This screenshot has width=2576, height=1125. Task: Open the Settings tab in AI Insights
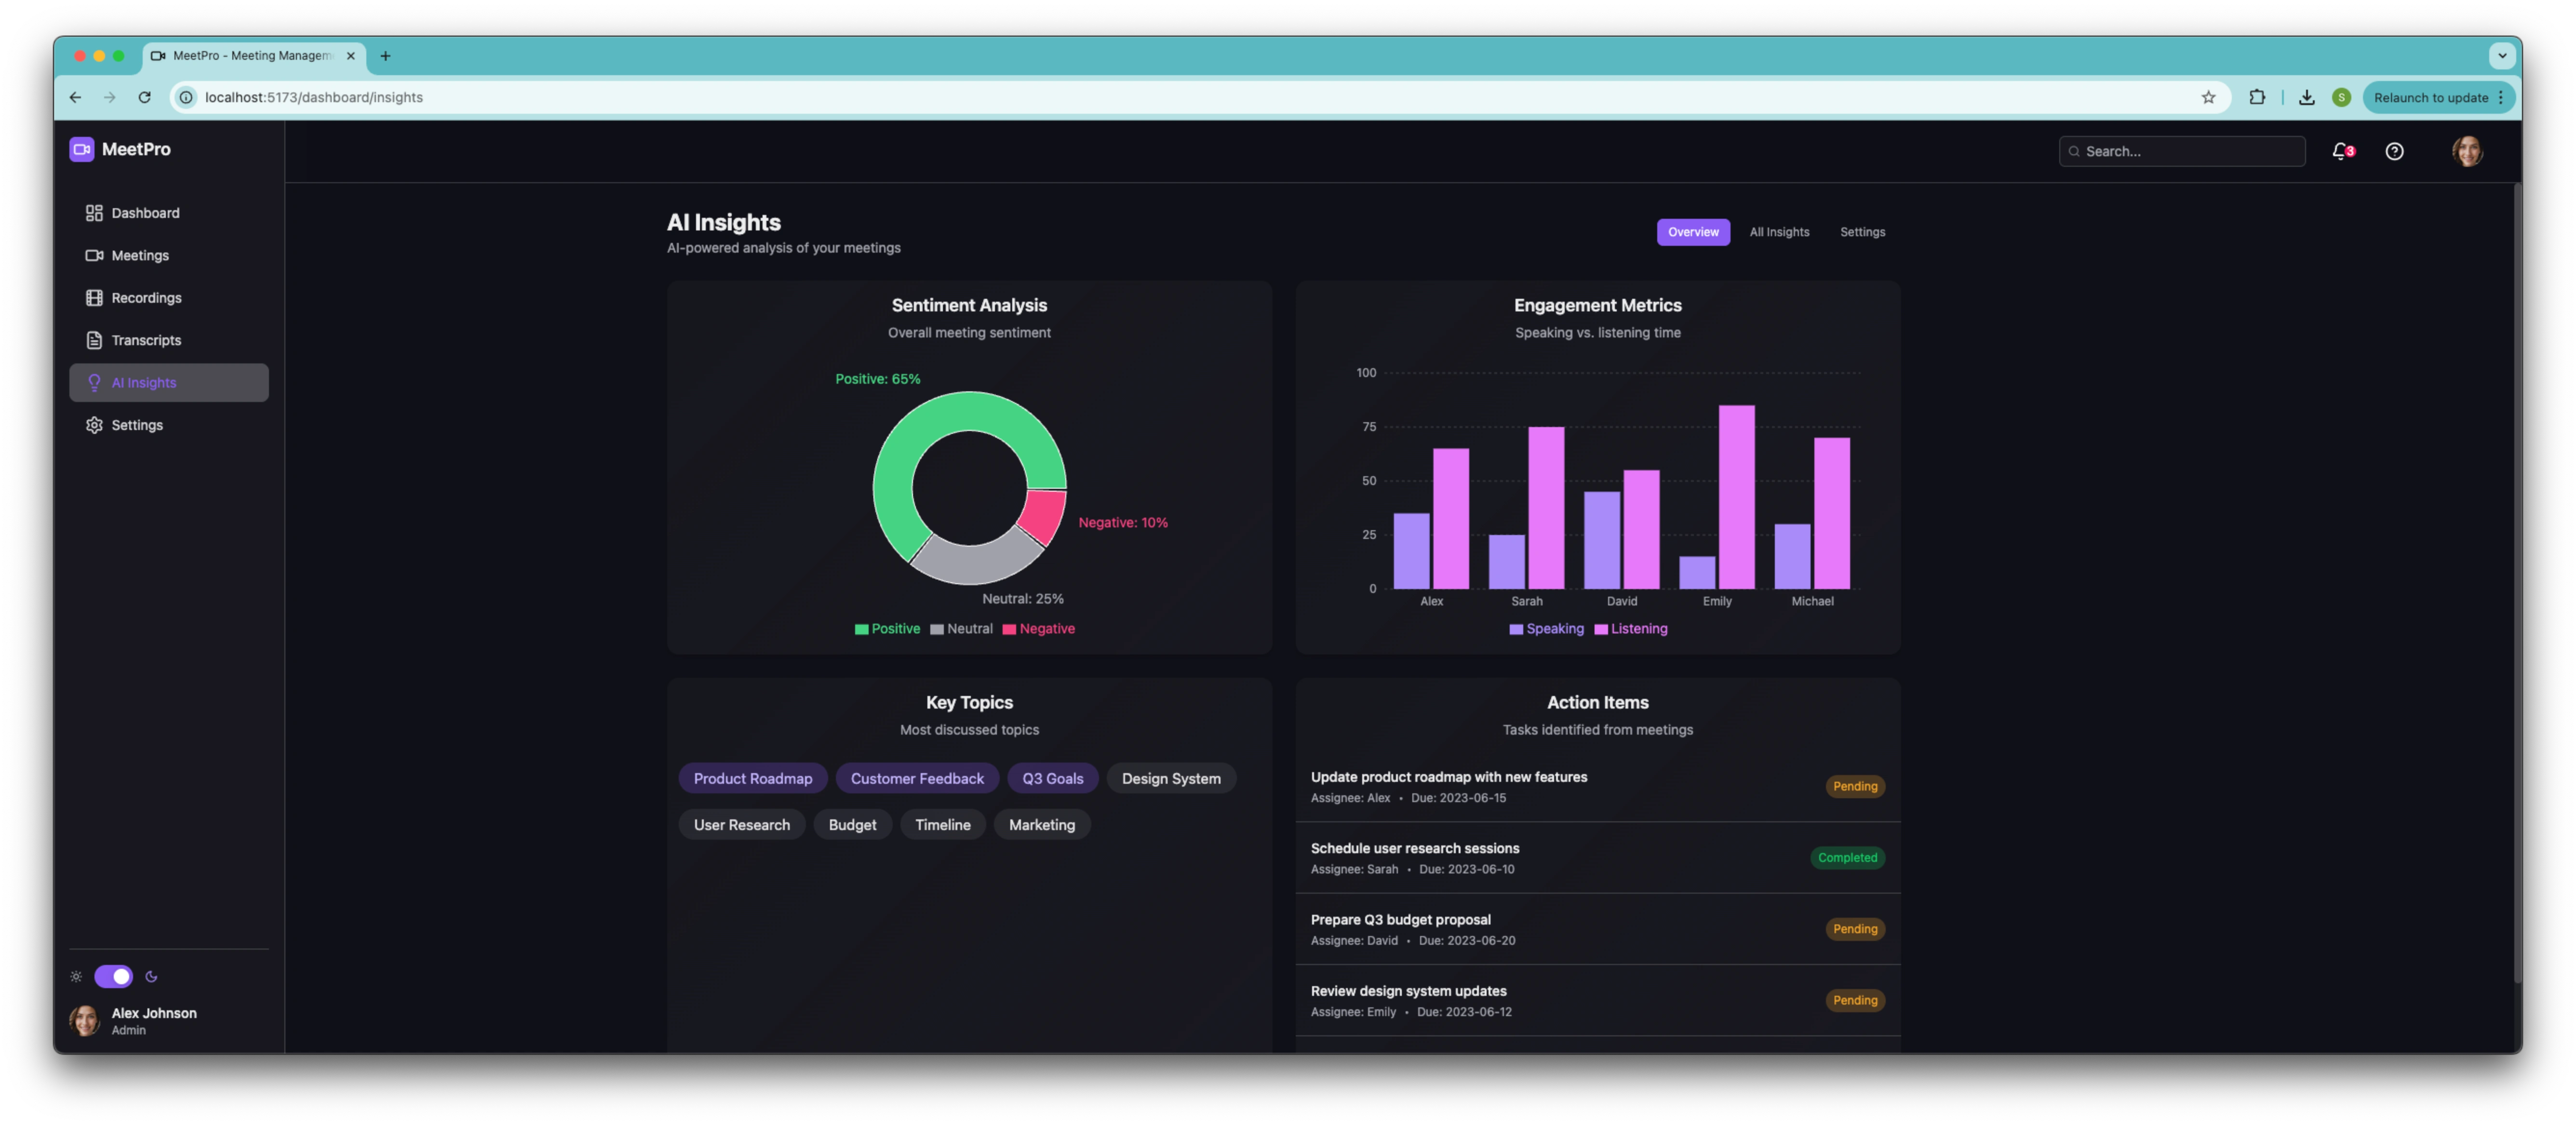1862,231
